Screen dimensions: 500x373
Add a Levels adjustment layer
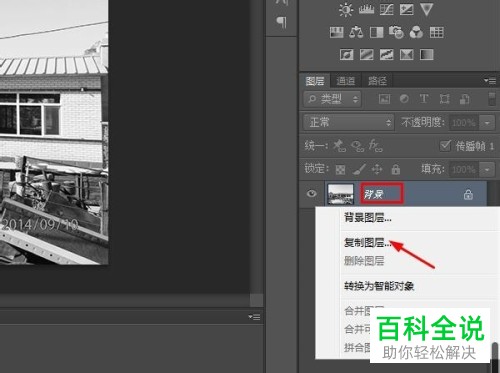tap(366, 10)
